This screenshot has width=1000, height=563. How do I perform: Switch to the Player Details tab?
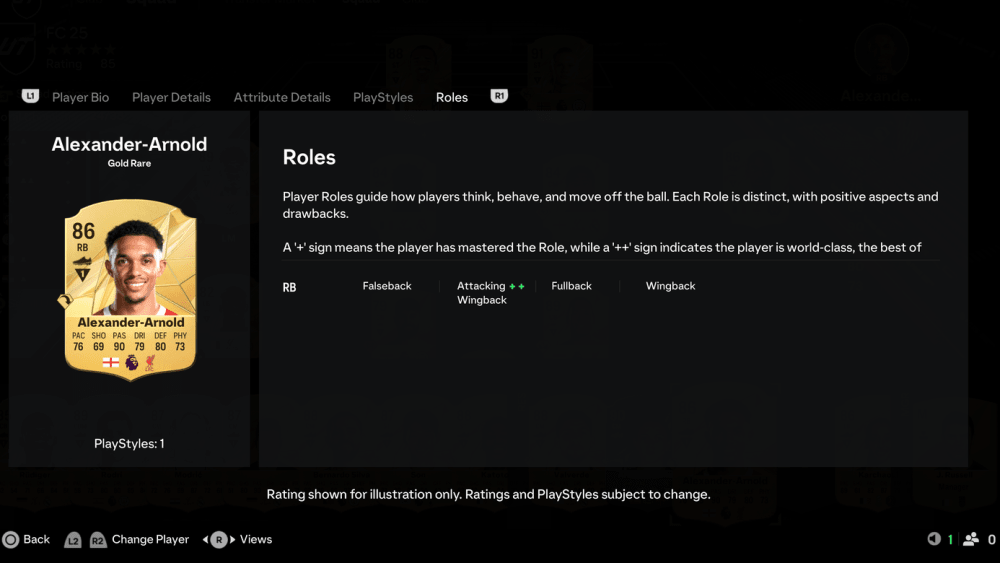171,98
